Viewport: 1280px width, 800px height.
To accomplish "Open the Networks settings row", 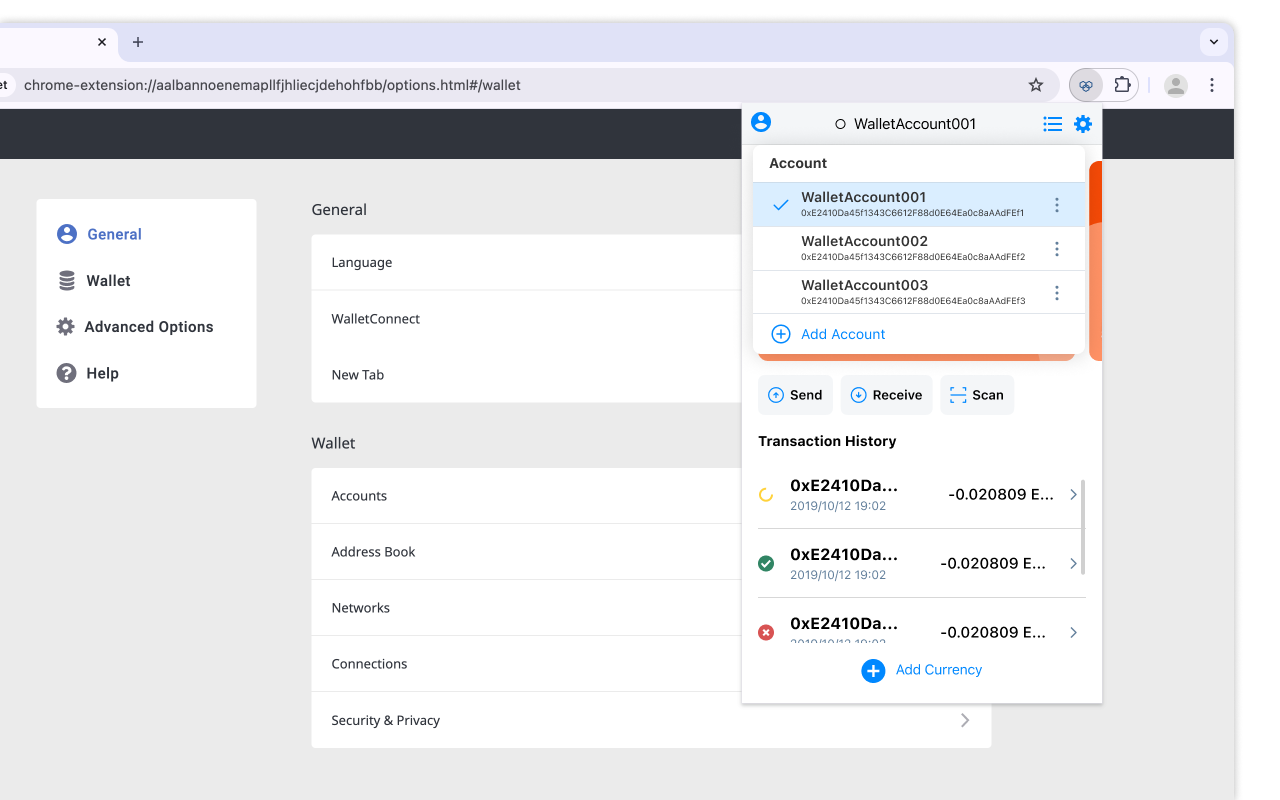I will (527, 608).
